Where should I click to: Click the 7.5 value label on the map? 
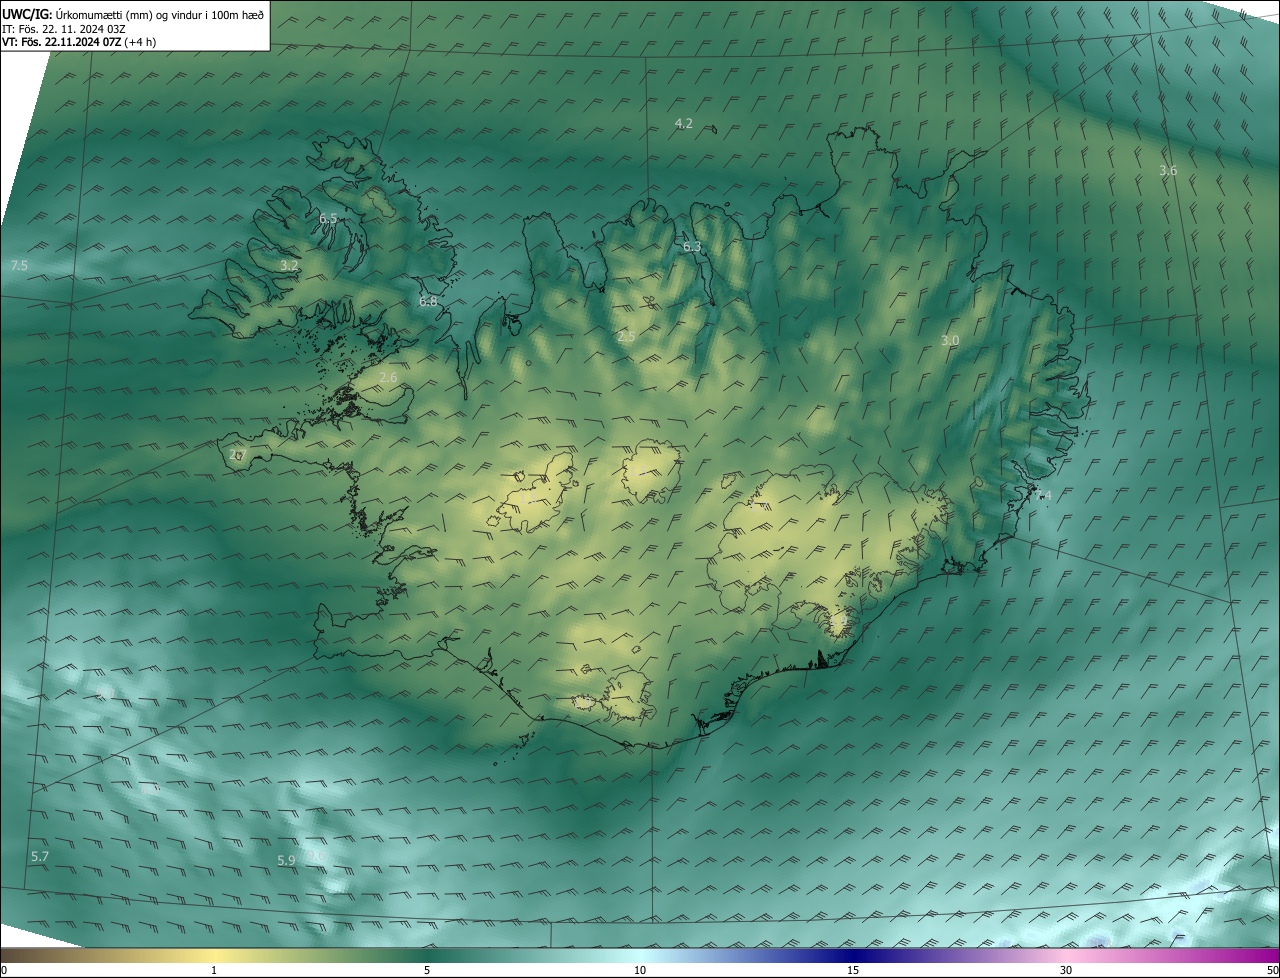point(19,265)
